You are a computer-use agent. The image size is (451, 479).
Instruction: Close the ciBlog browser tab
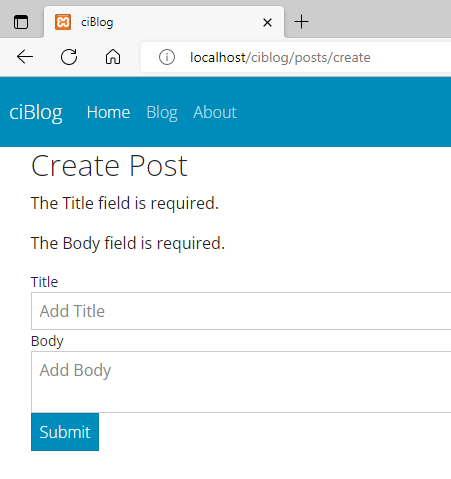[x=267, y=23]
